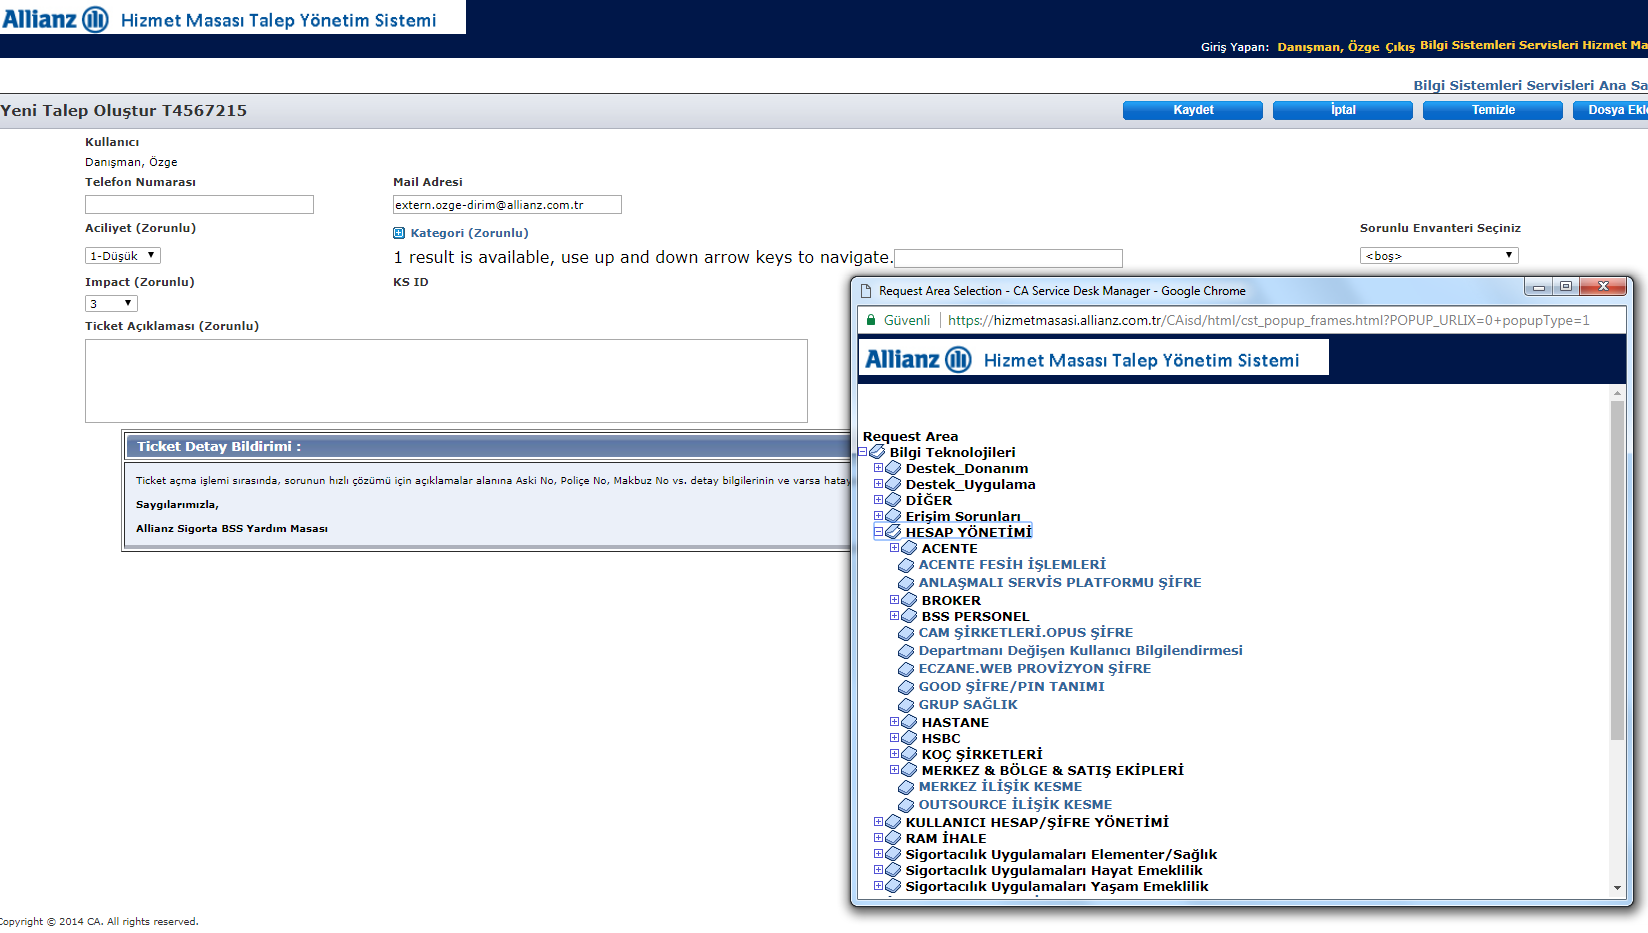Click the Kategori text field
The image size is (1648, 933).
1008,258
